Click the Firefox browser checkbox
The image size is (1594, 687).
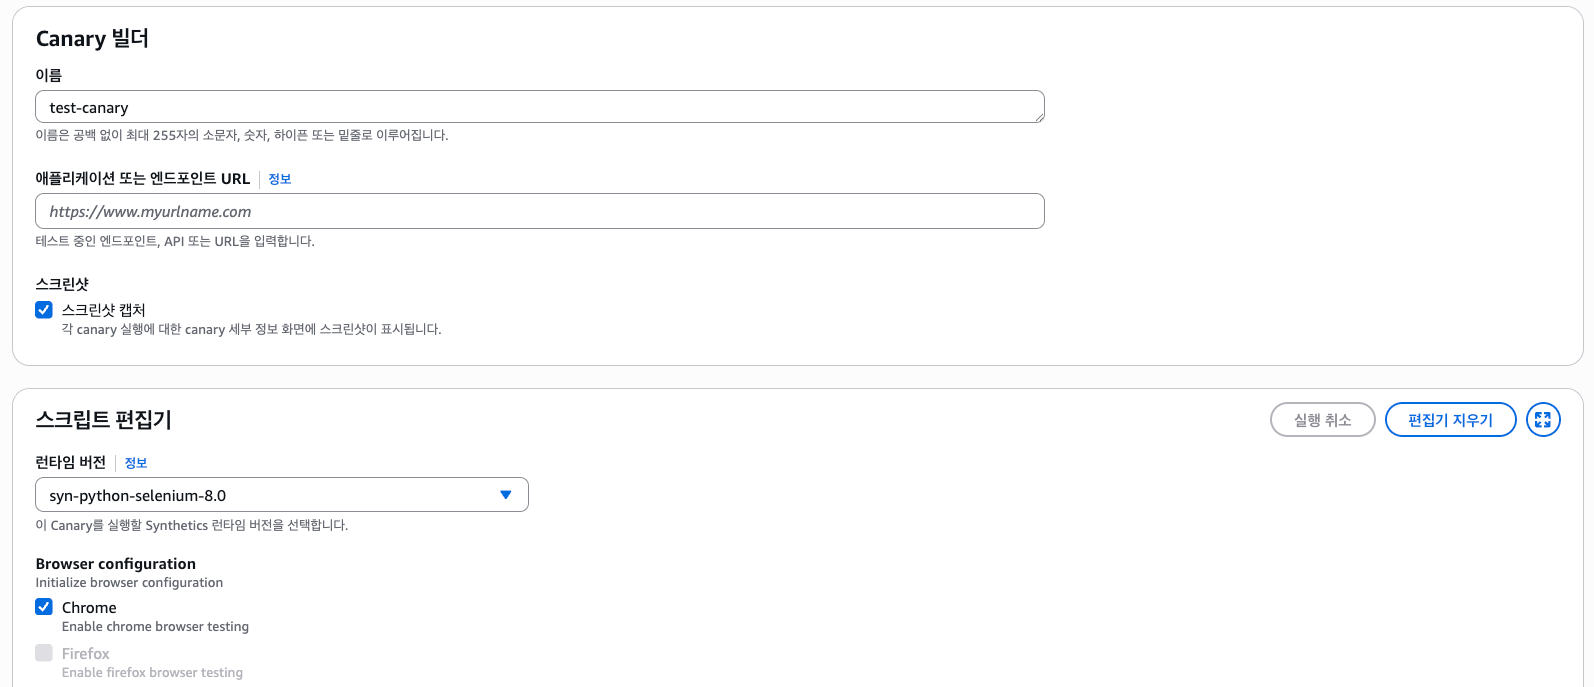44,653
